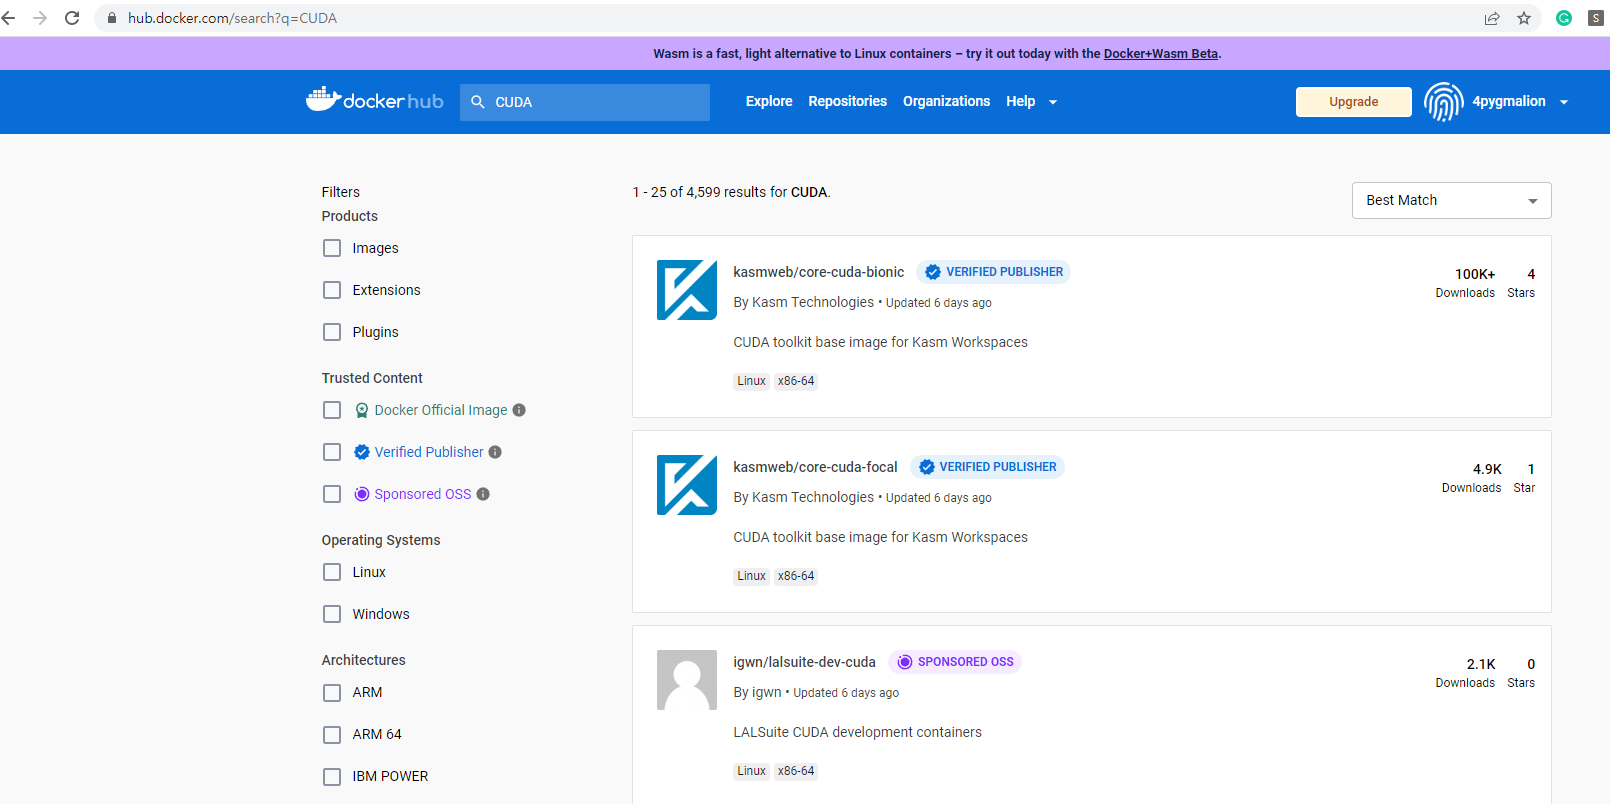Viewport: 1610px width, 804px height.
Task: Tick the Linux operating system checkbox
Action: (x=332, y=572)
